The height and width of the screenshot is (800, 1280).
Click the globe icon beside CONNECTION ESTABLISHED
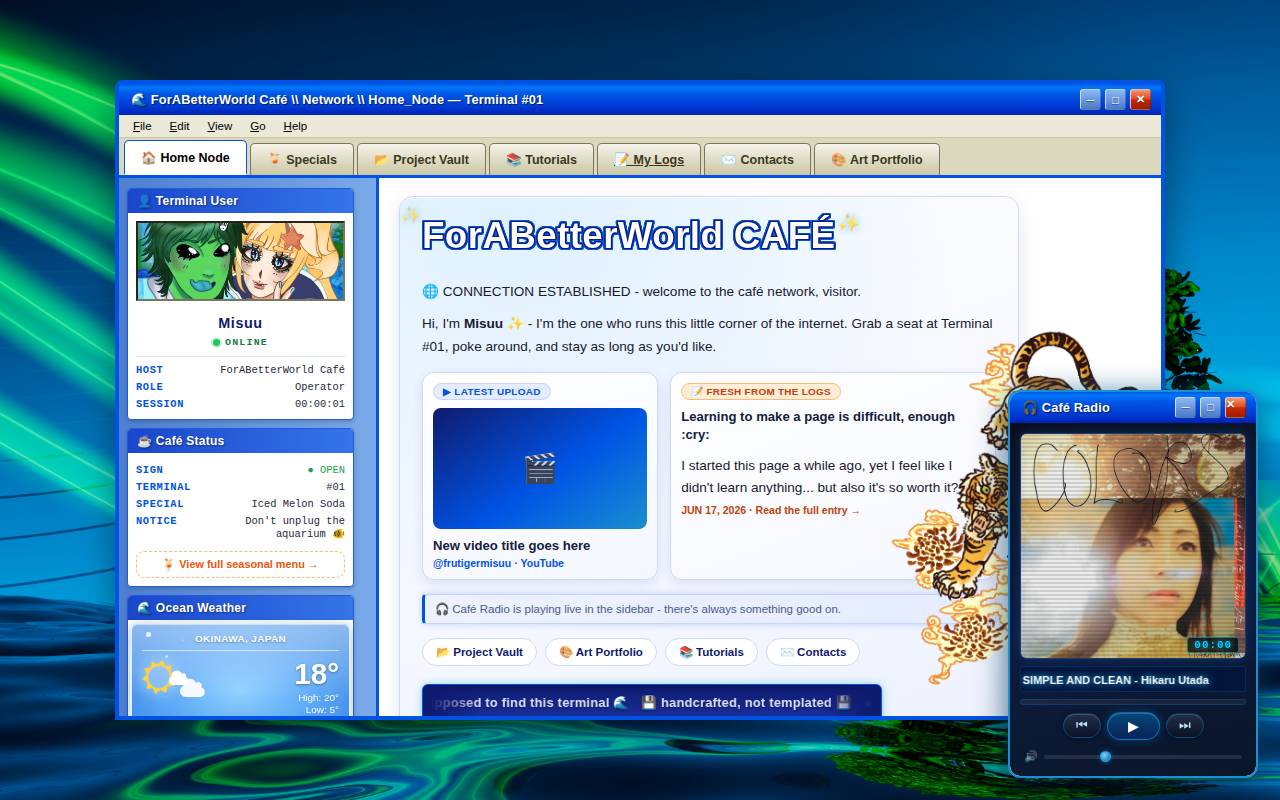430,292
